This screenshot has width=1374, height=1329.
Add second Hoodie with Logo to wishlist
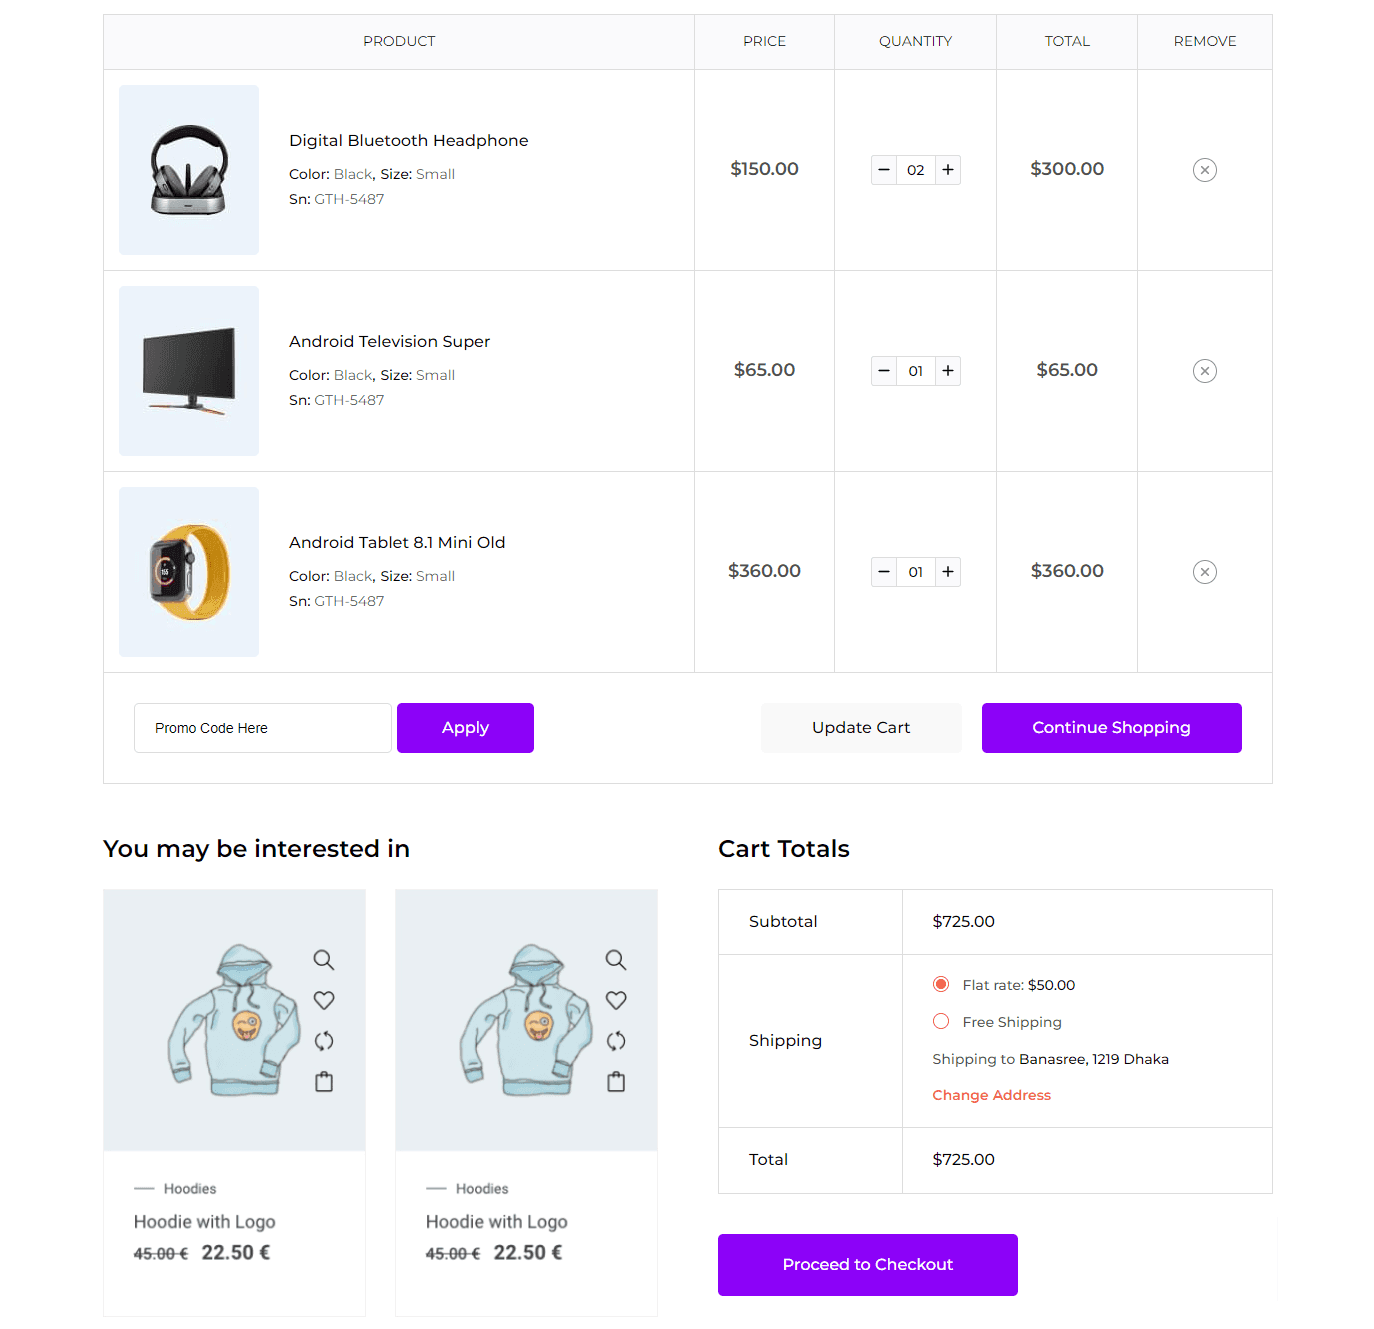click(x=615, y=1000)
